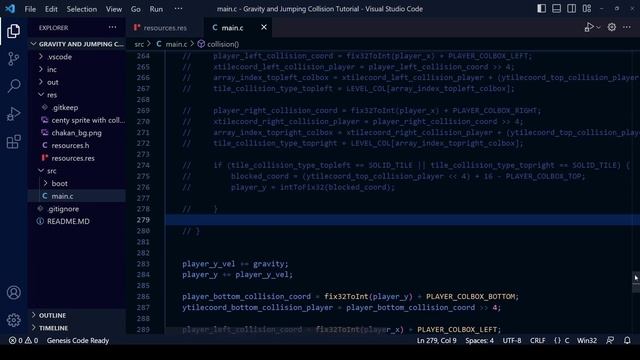Toggle secondary side bar layout icon
This screenshot has width=640, height=360.
click(571, 9)
